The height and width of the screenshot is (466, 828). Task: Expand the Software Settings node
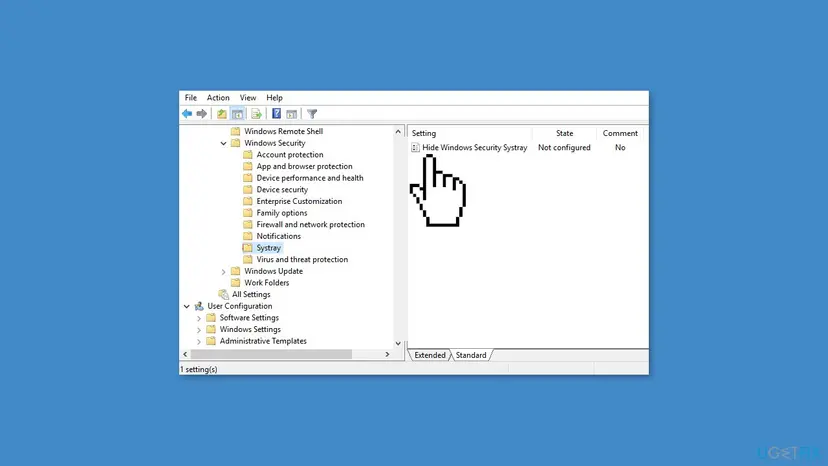(x=199, y=318)
